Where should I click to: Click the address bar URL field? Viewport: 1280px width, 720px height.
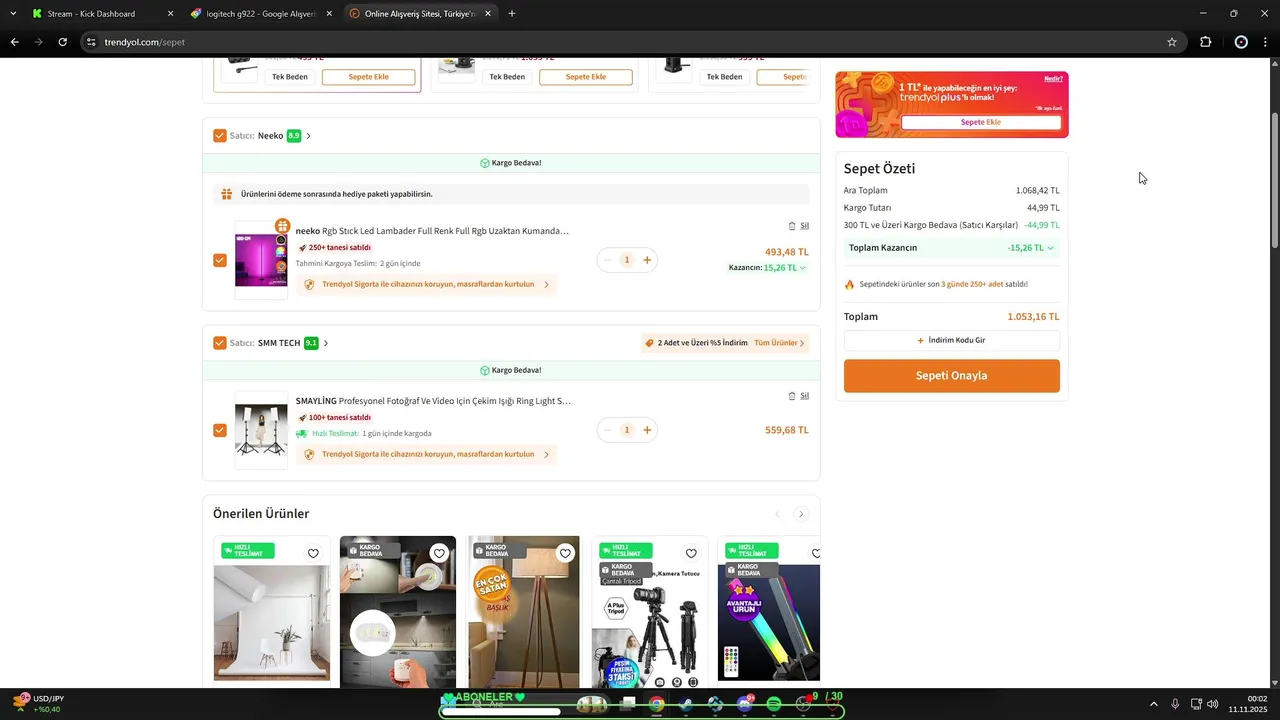click(630, 42)
